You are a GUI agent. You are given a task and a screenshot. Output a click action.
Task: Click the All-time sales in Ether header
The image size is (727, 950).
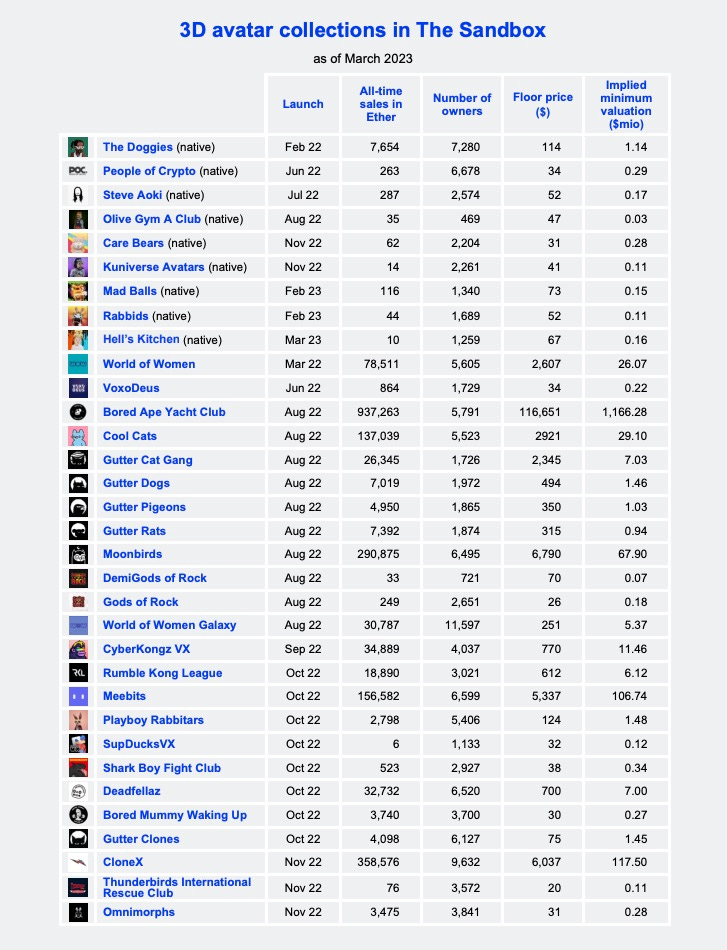381,104
